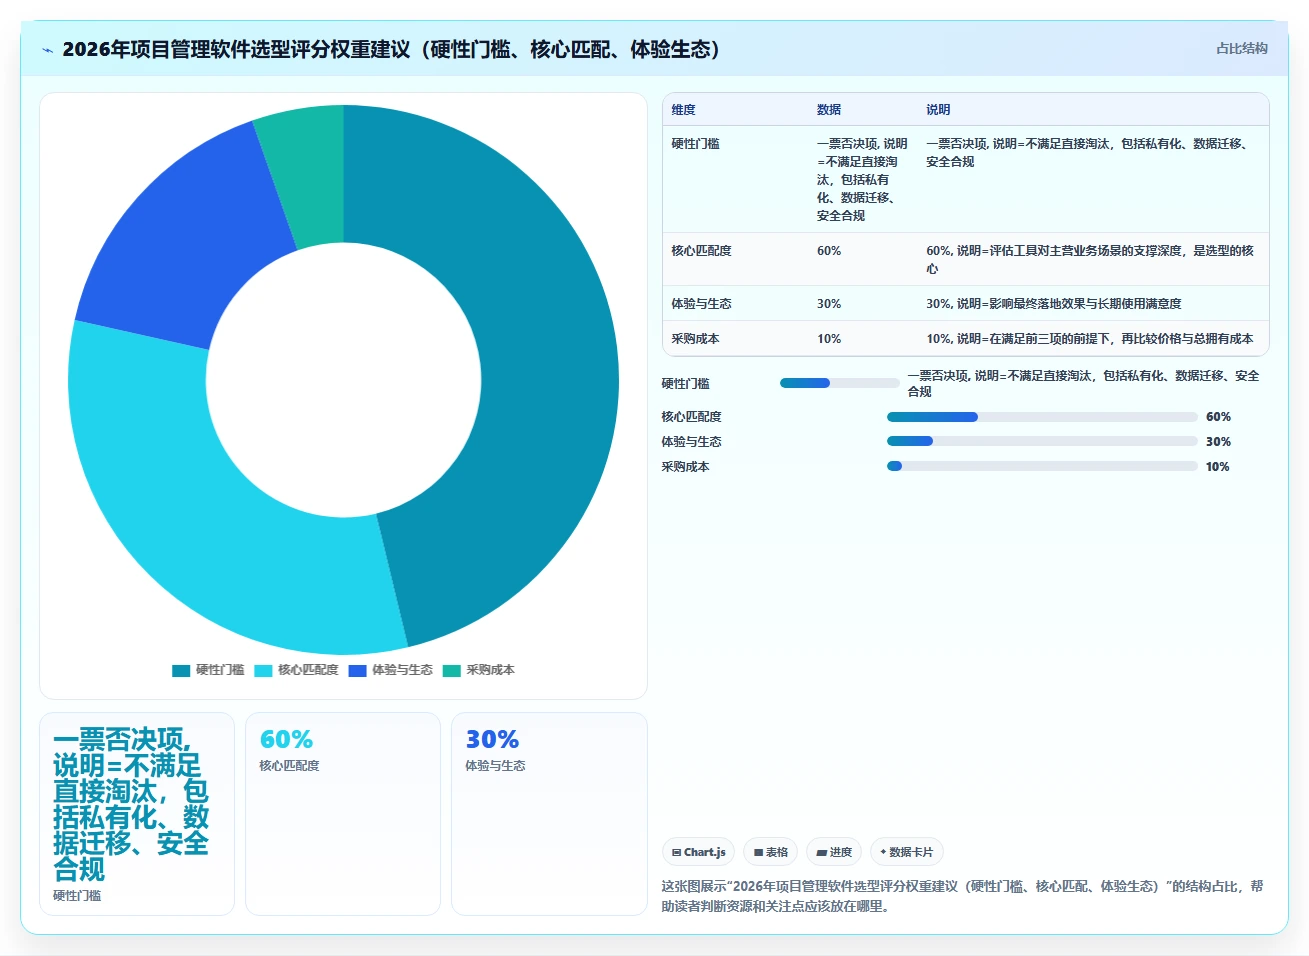Toggle the 核心匹配度 legend color swatch
The image size is (1309, 956).
tap(263, 670)
